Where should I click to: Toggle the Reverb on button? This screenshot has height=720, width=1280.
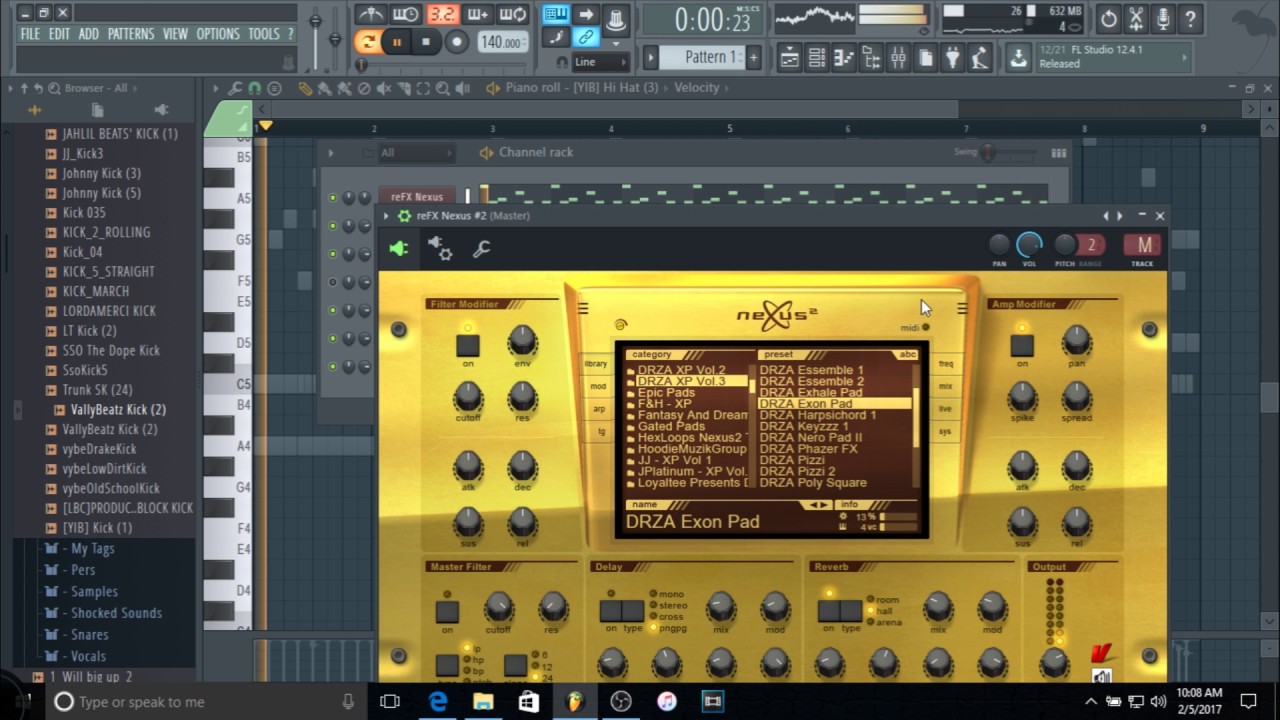pyautogui.click(x=828, y=611)
